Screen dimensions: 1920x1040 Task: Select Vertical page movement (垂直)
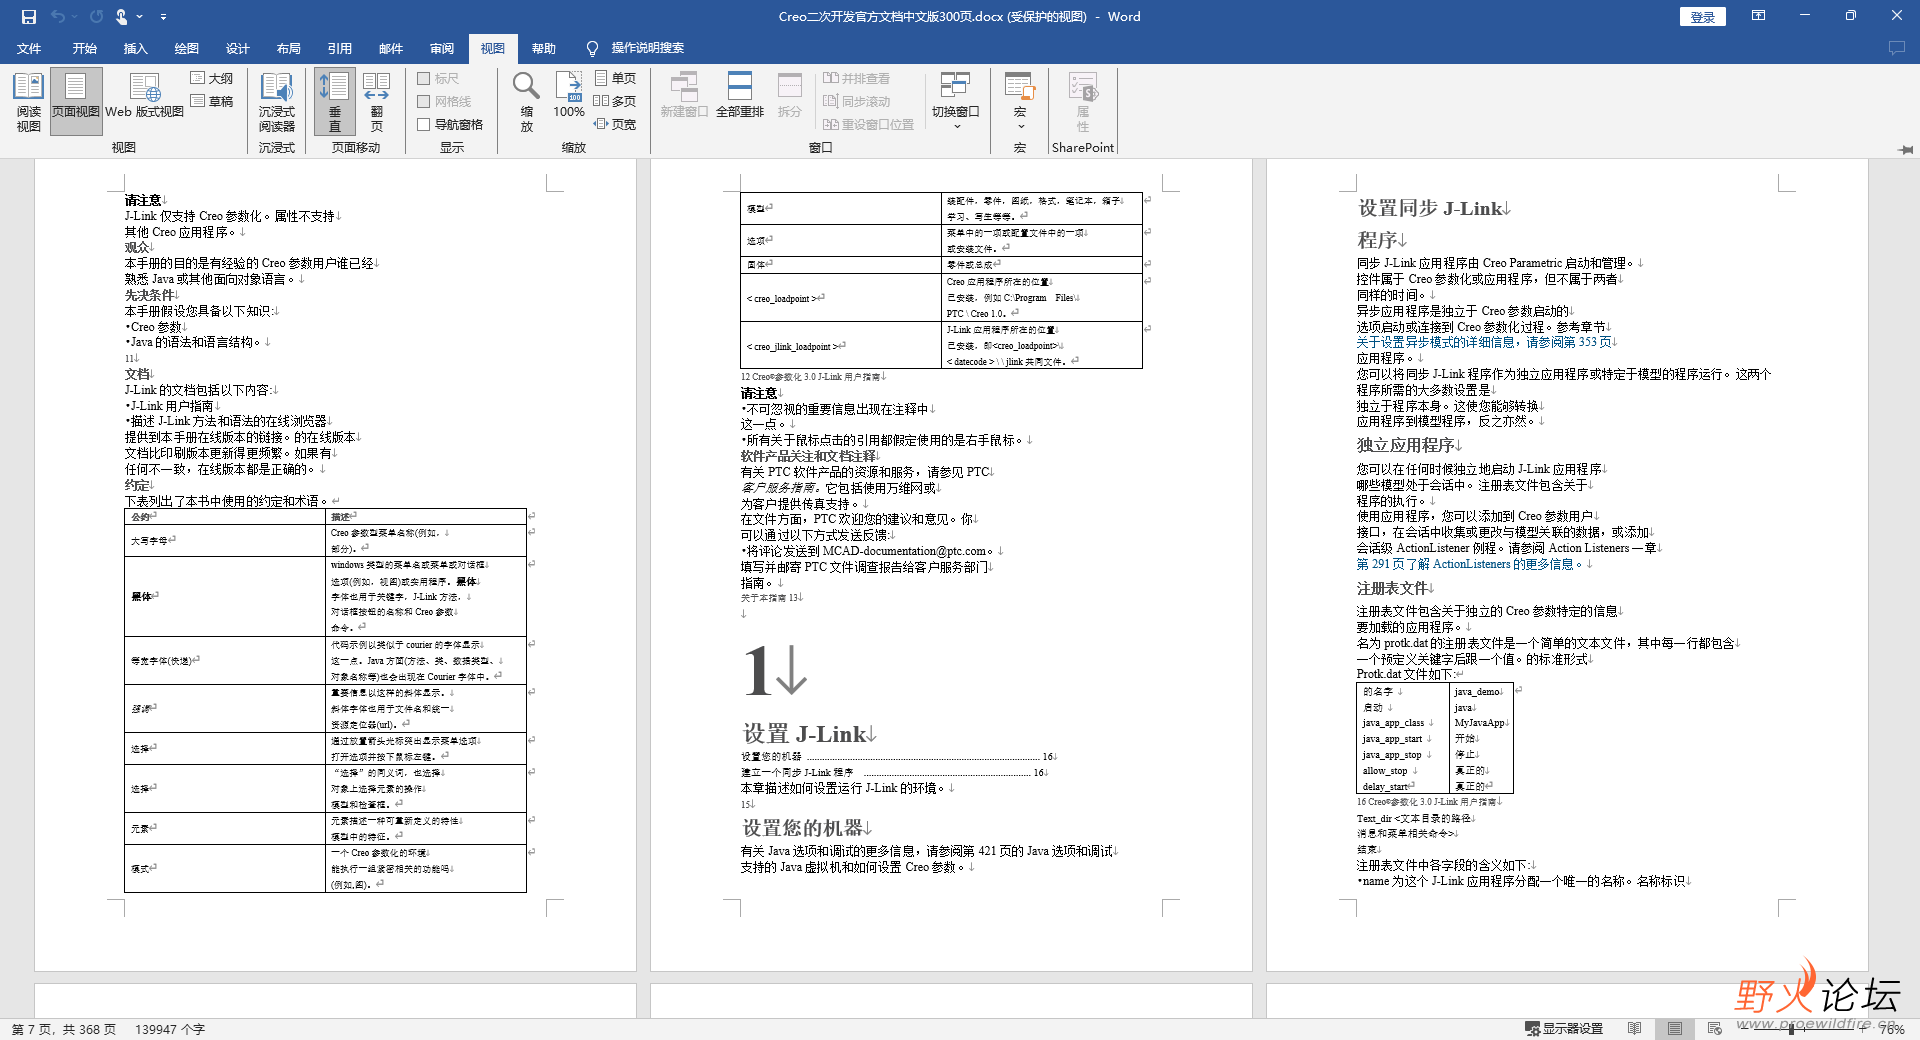(x=335, y=102)
